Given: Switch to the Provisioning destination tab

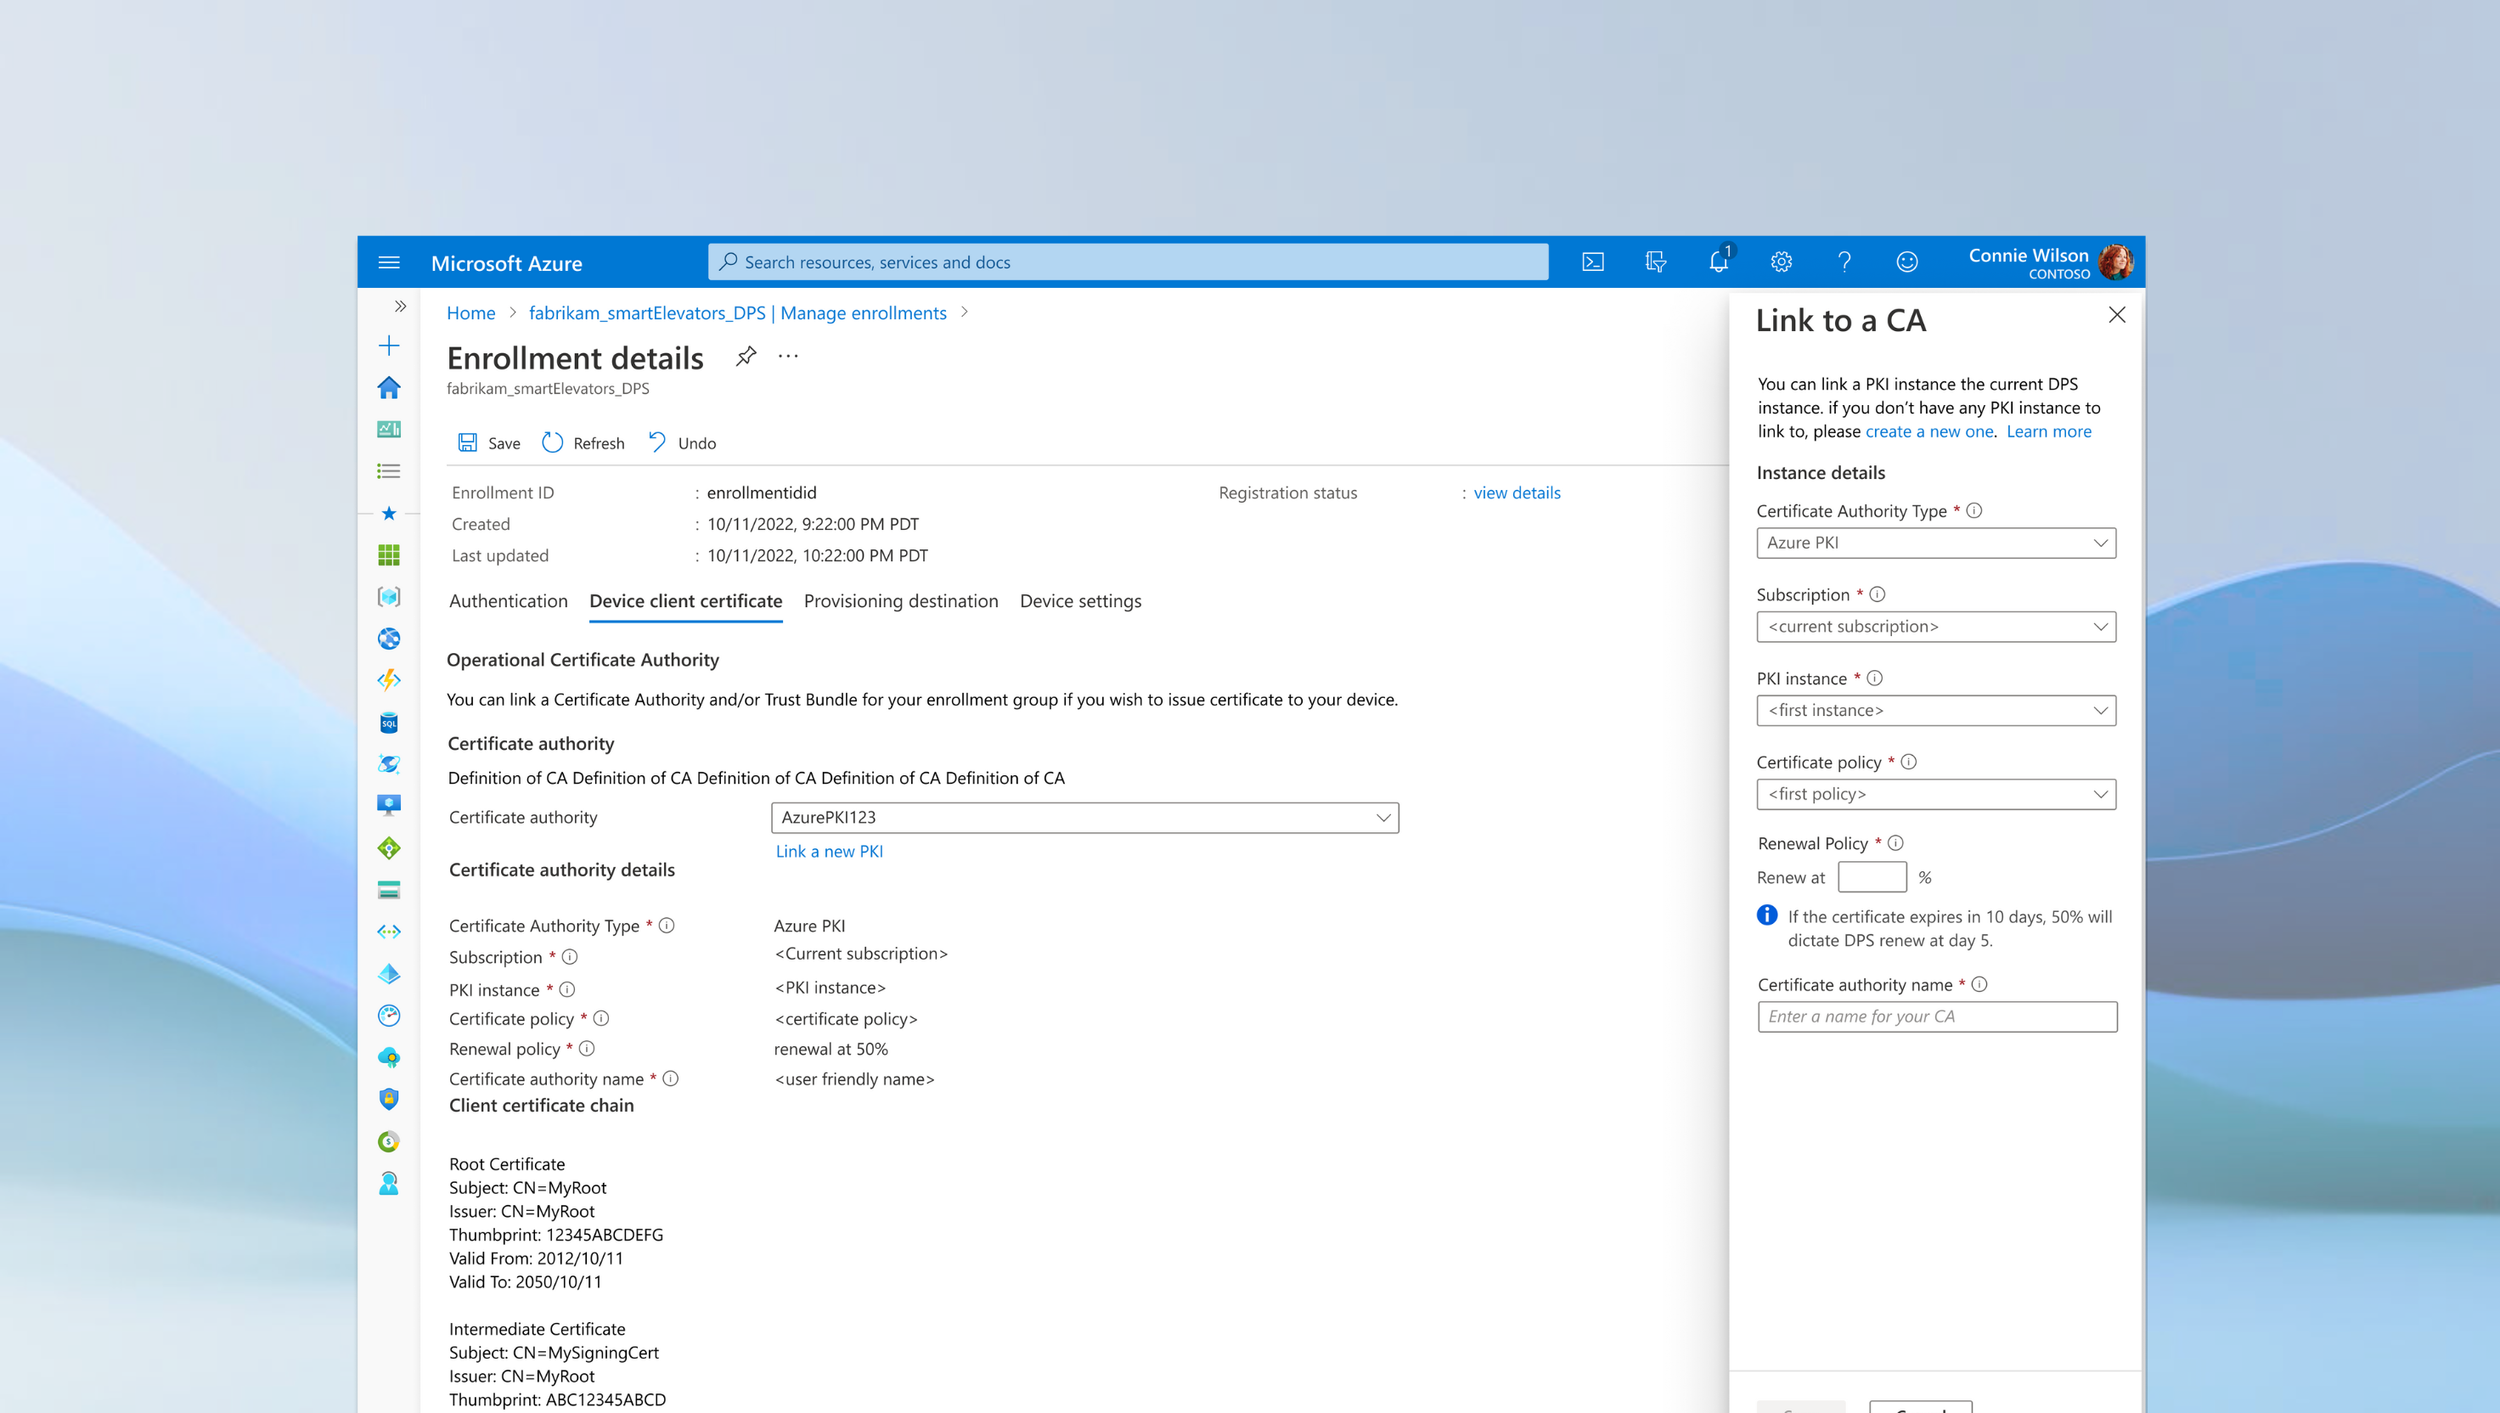Looking at the screenshot, I should [900, 601].
